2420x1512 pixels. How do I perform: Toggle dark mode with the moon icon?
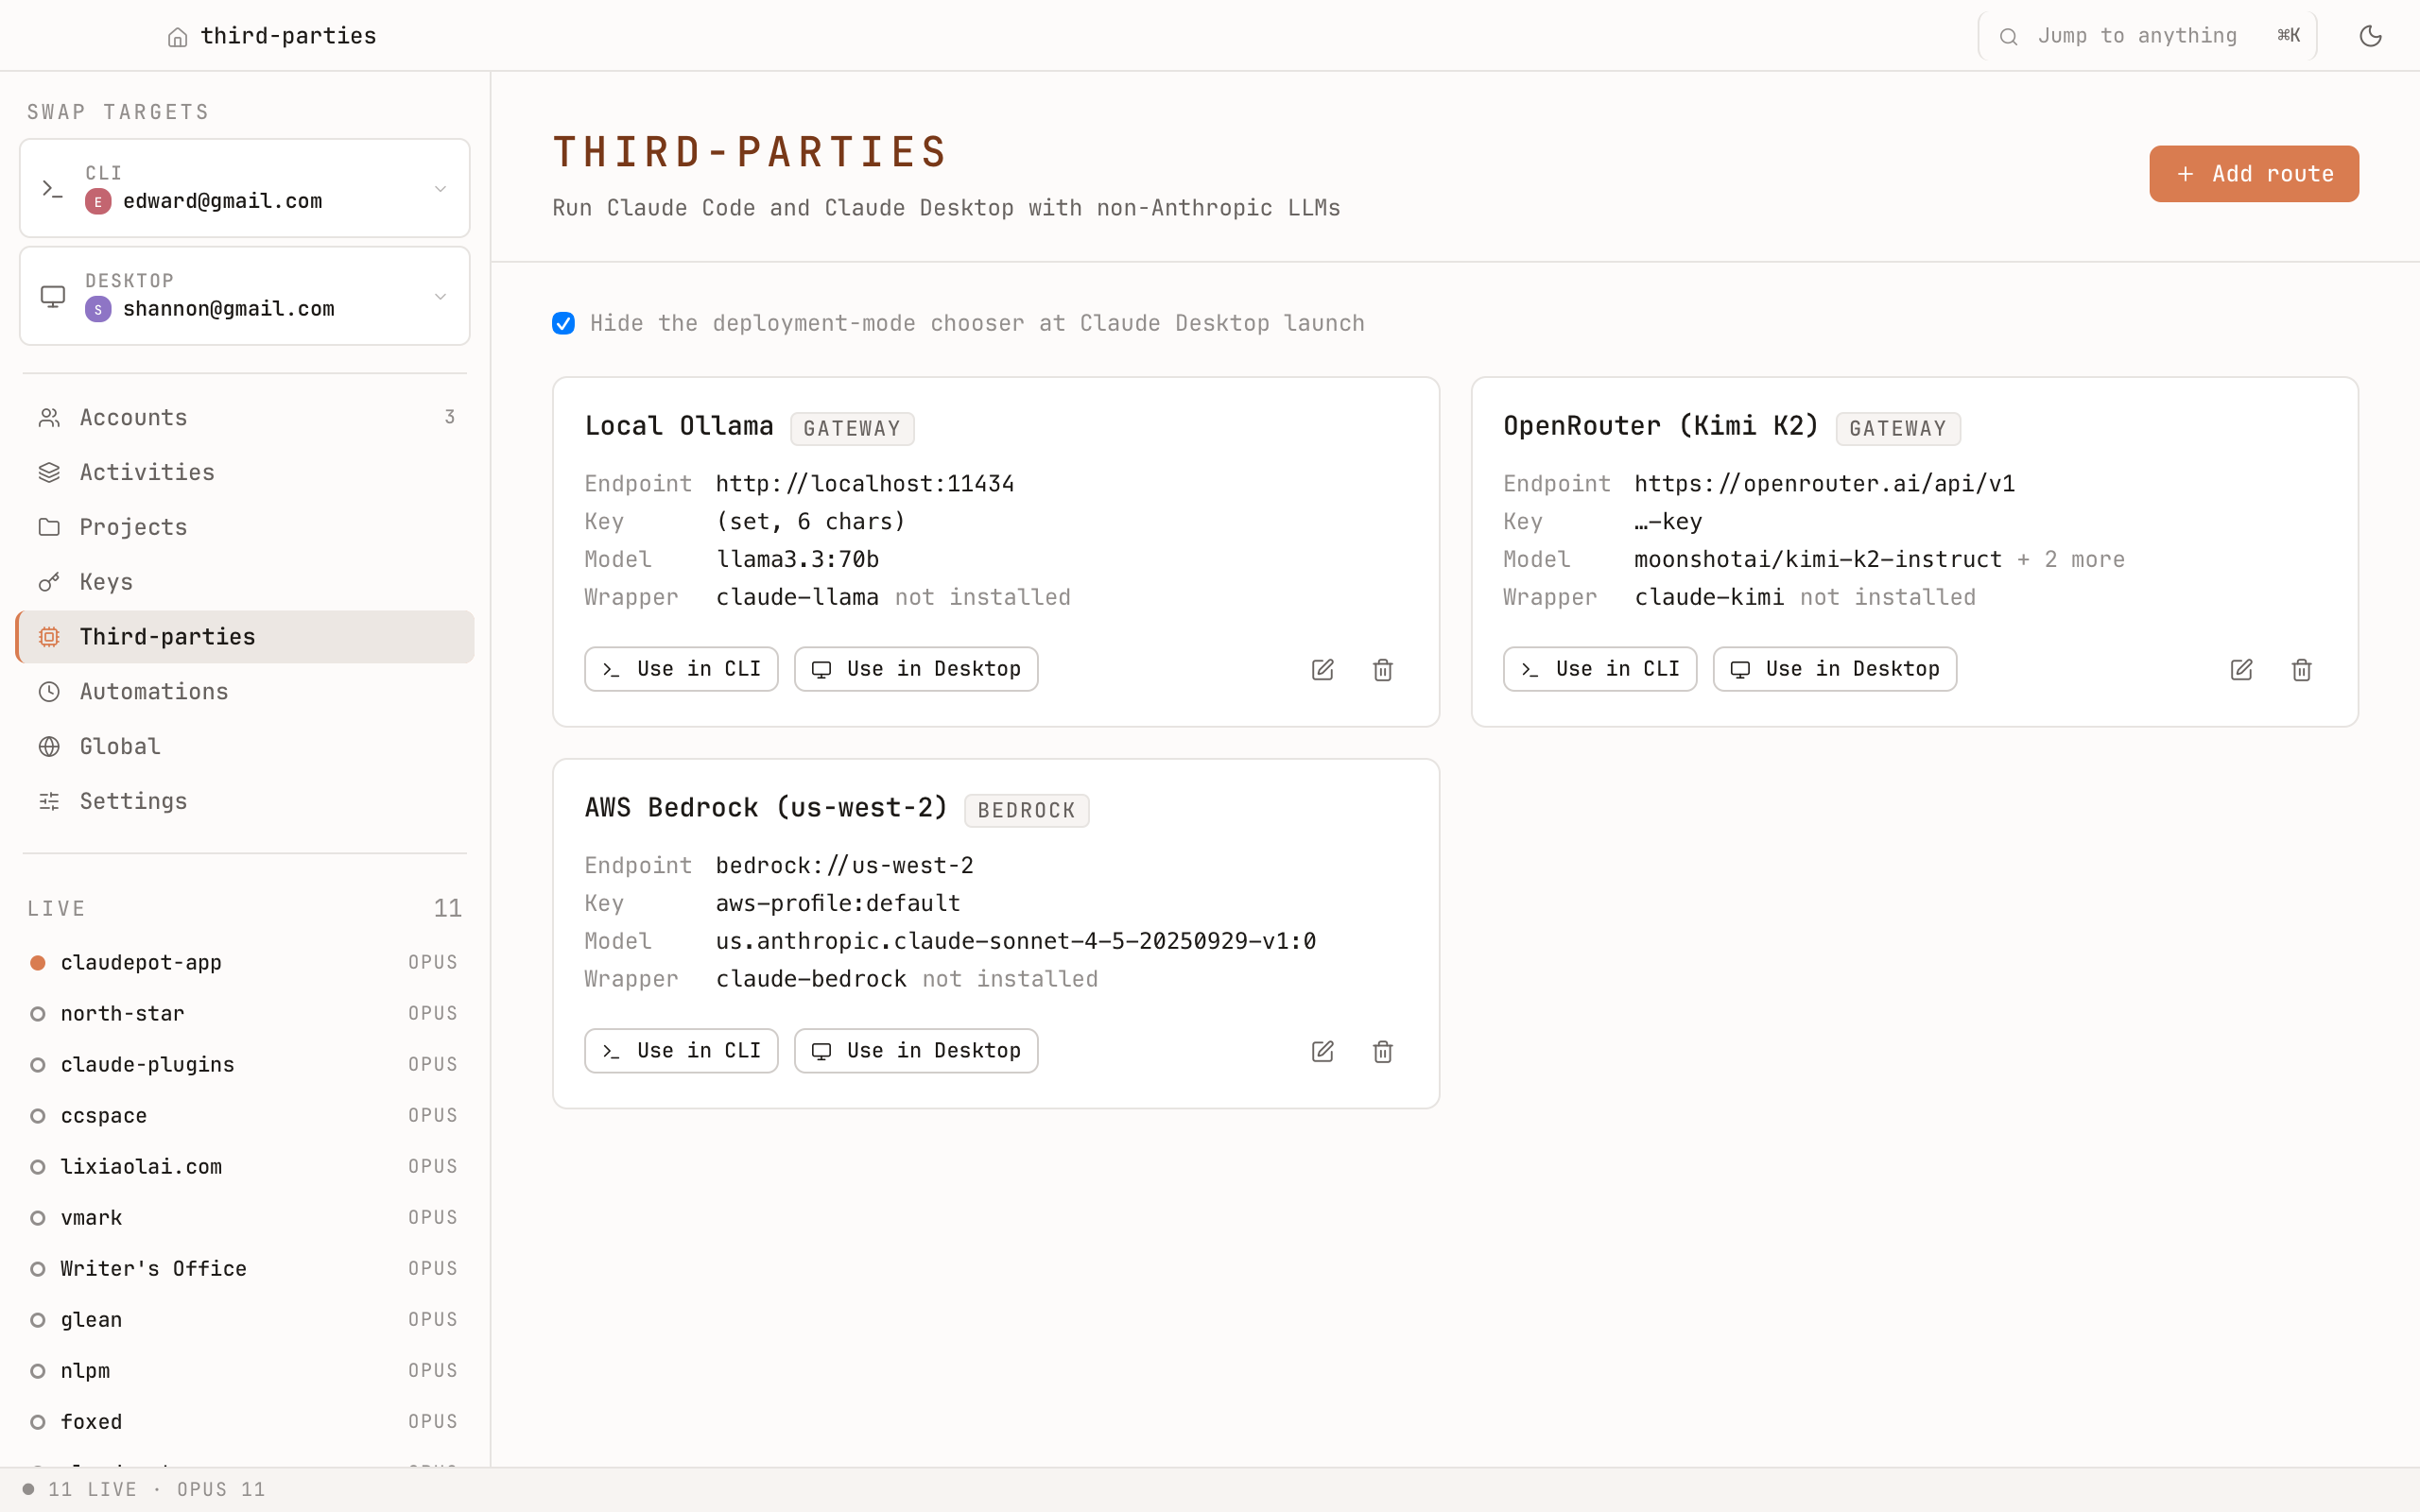2371,35
